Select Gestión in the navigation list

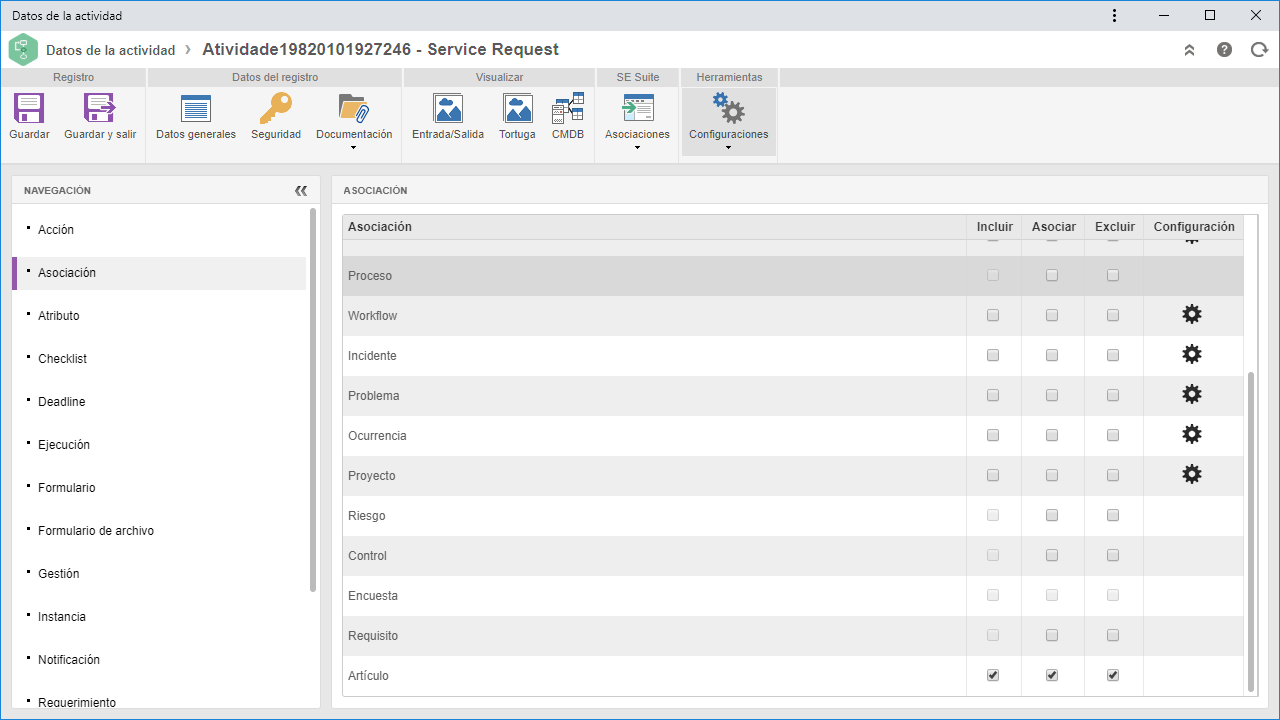[x=159, y=574]
